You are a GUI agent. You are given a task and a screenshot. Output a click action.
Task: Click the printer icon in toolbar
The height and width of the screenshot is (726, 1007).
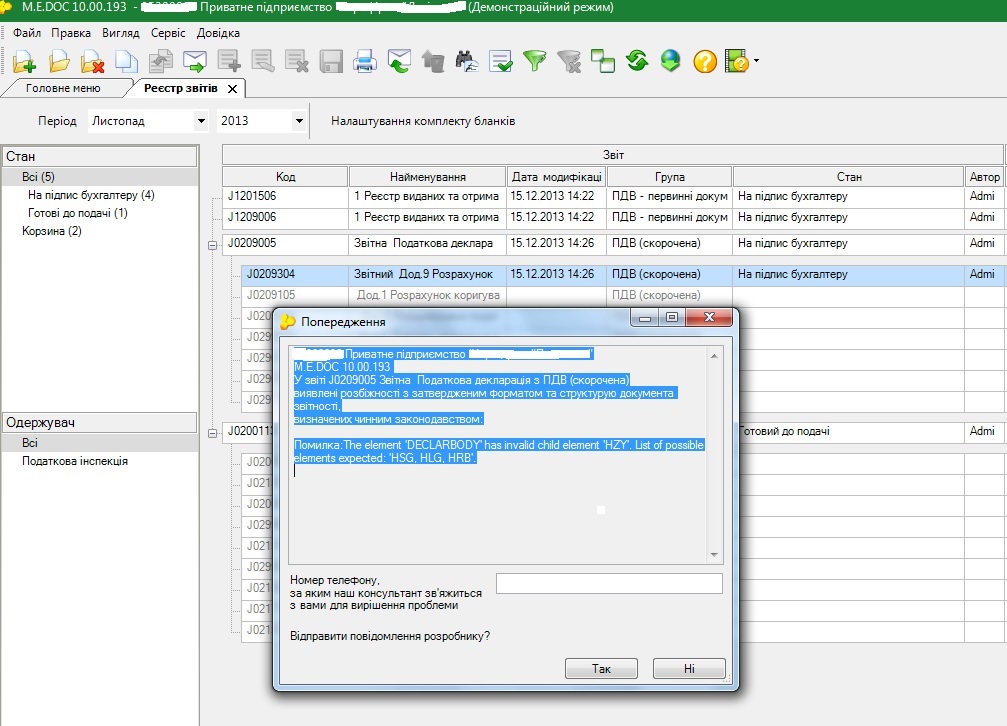tap(365, 62)
